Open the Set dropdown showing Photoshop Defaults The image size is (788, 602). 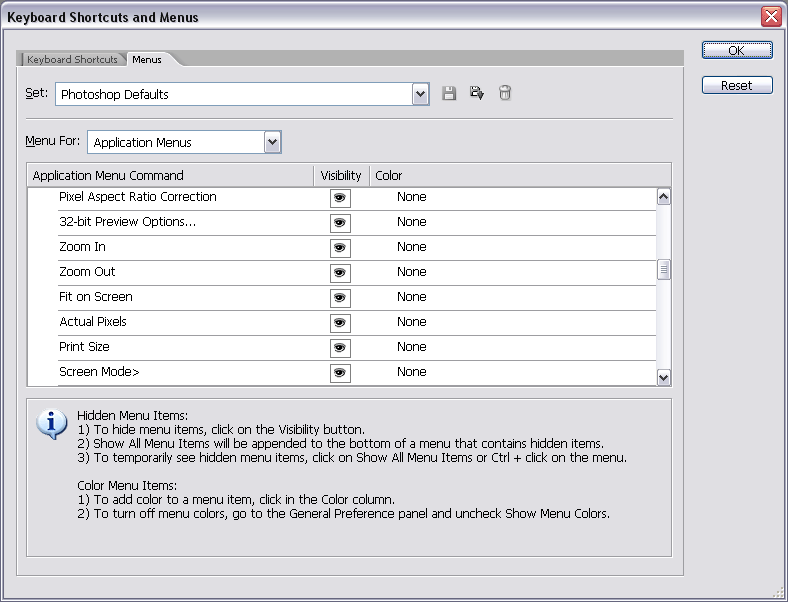click(242, 94)
